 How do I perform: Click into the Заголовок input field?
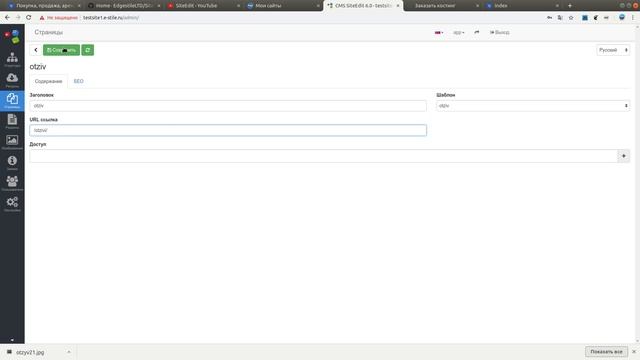(228, 106)
